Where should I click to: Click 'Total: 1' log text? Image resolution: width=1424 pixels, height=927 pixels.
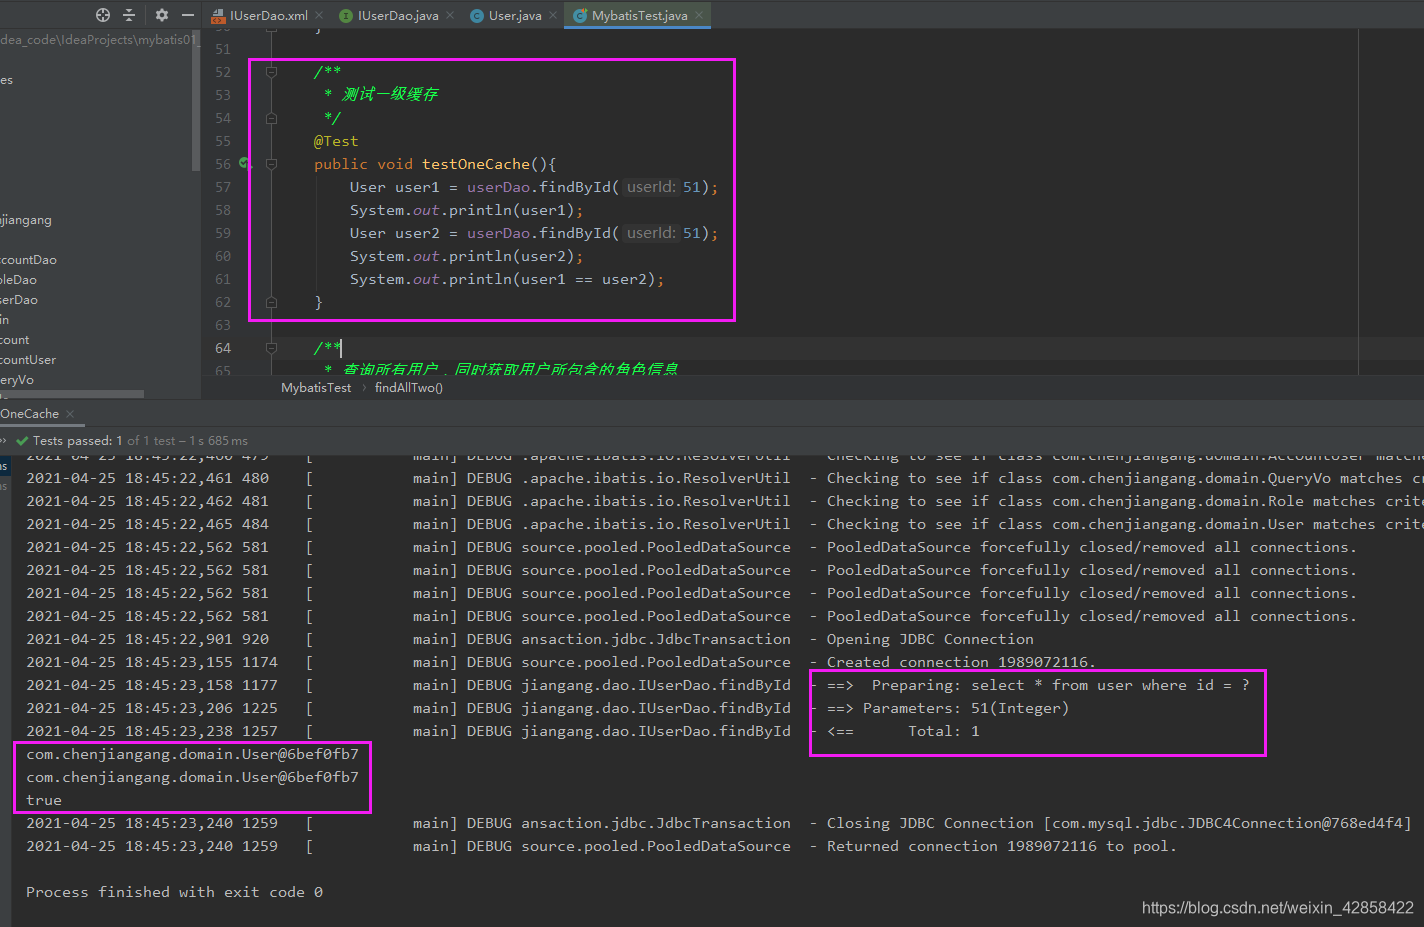944,731
